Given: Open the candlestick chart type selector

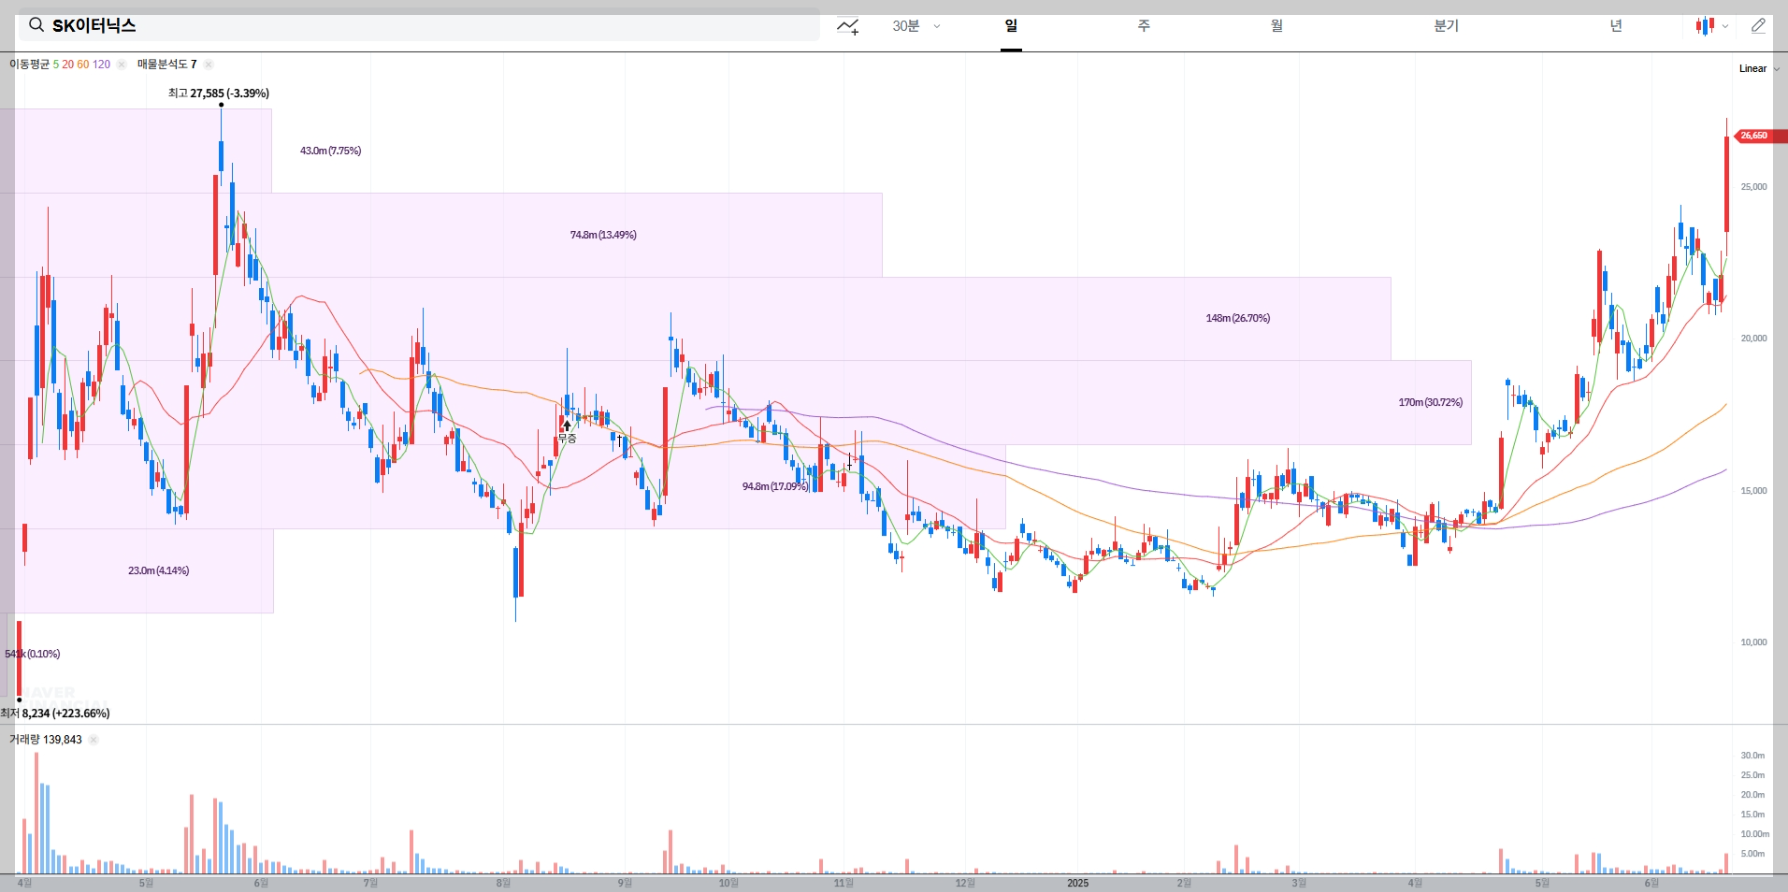Looking at the screenshot, I should [x=1711, y=26].
